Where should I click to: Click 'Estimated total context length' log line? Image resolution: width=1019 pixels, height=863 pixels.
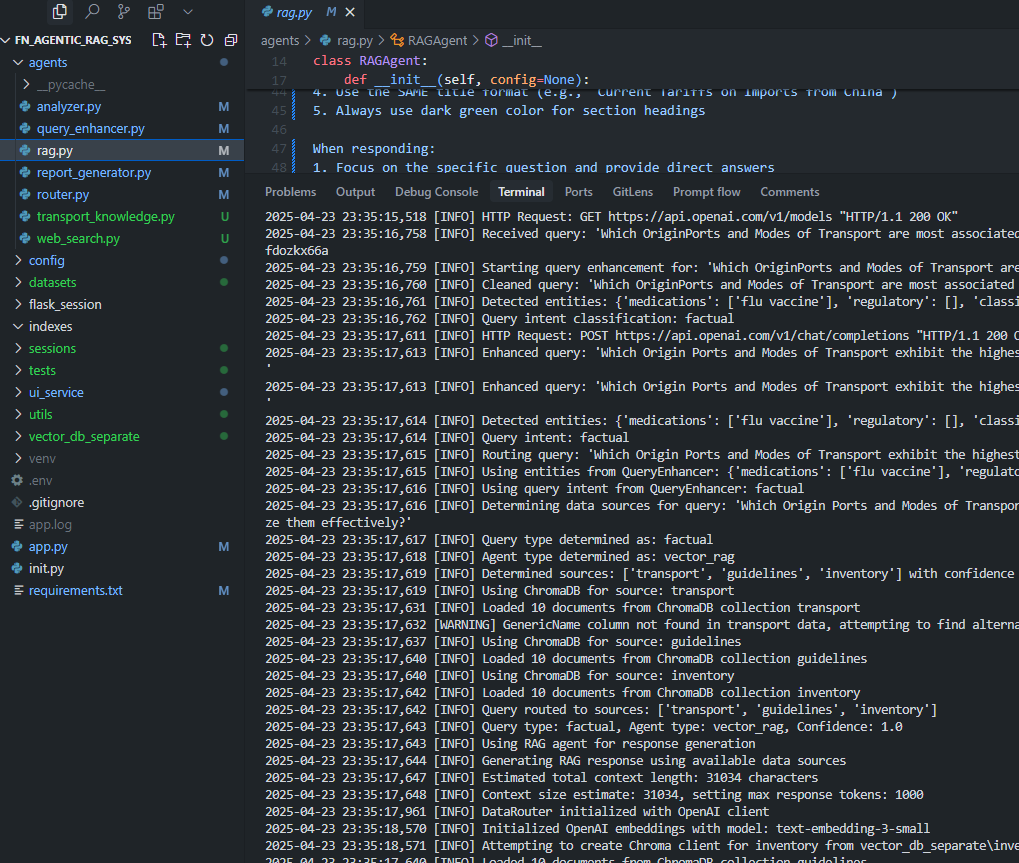pyautogui.click(x=541, y=778)
